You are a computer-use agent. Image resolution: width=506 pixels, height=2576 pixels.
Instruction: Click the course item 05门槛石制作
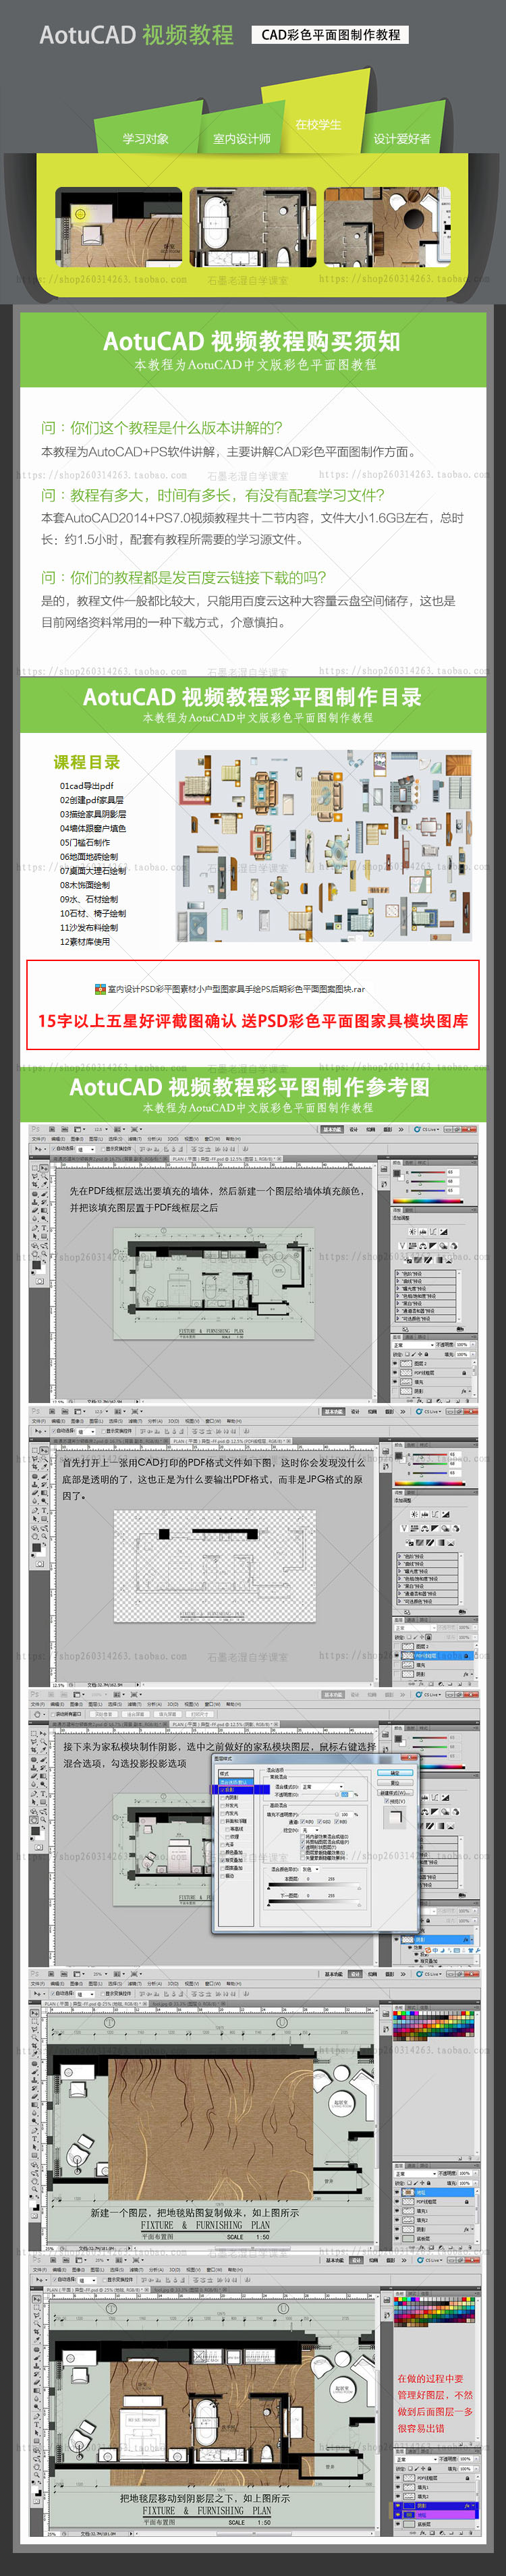(x=85, y=843)
